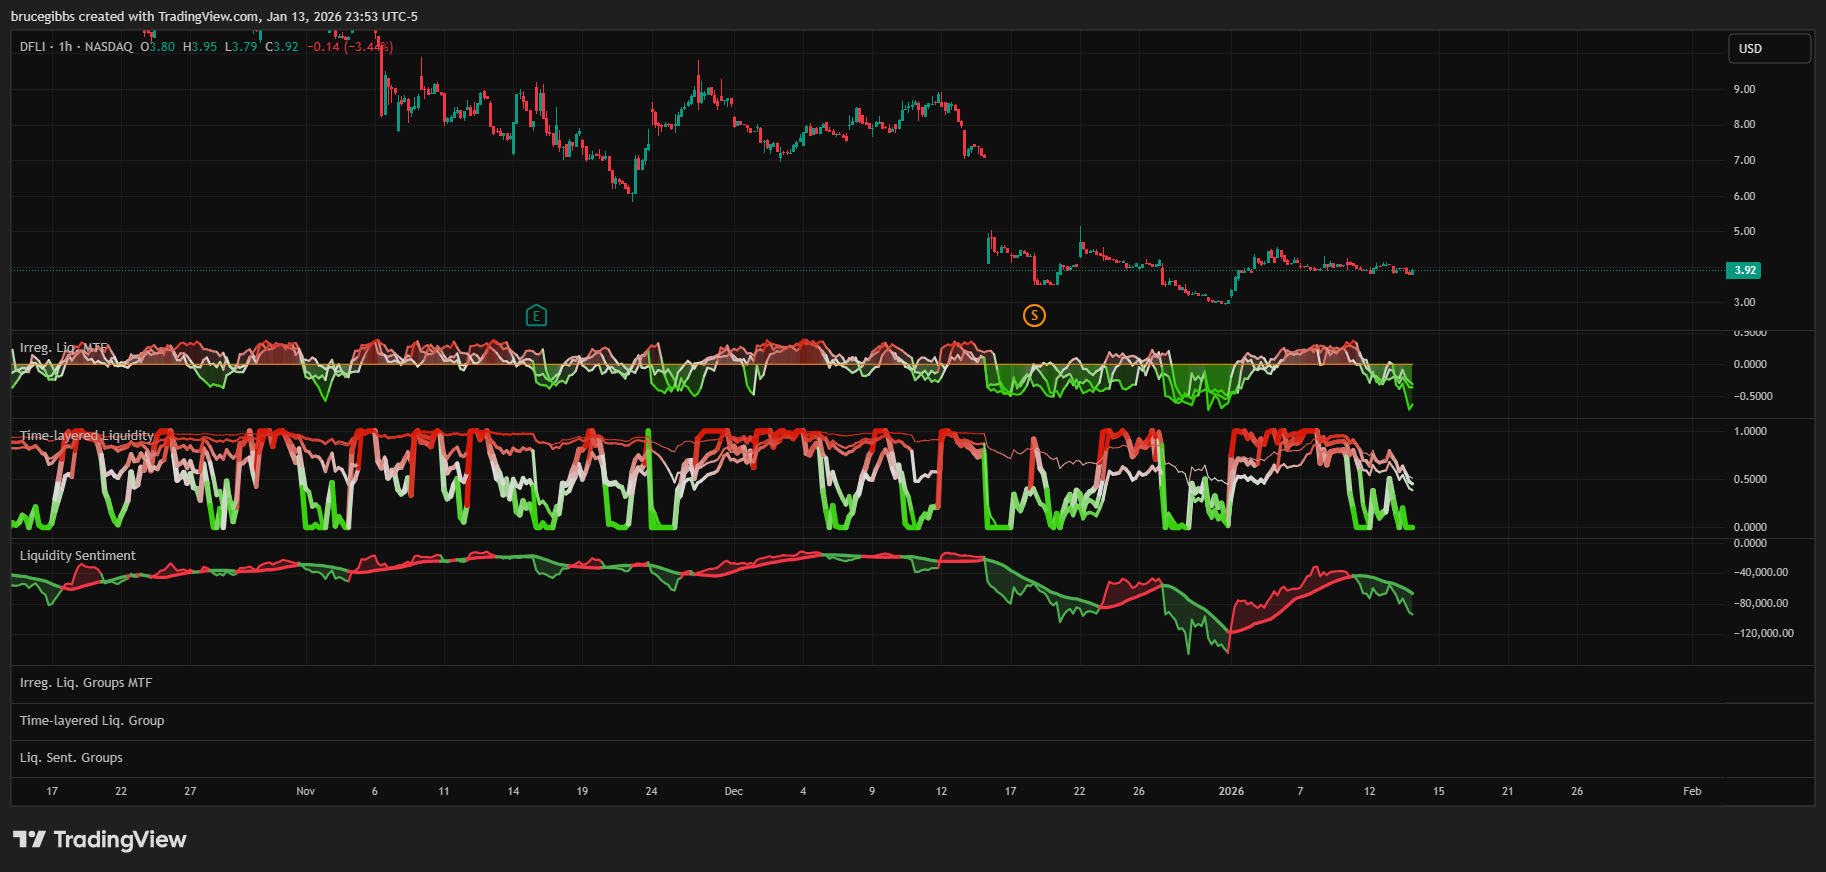The width and height of the screenshot is (1826, 872).
Task: Click the 'Dec' label on time axis
Action: point(733,791)
